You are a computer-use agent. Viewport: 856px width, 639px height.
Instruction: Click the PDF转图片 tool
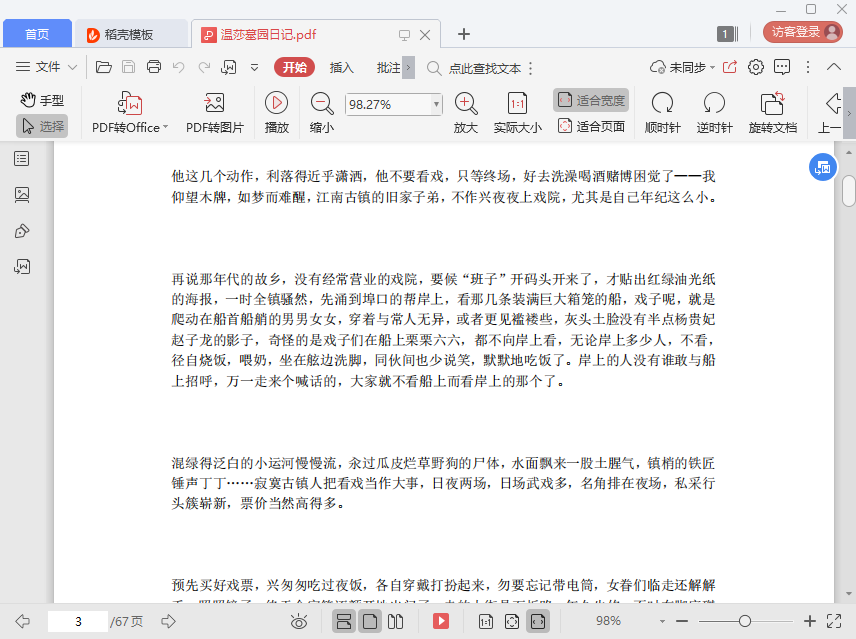coord(215,112)
